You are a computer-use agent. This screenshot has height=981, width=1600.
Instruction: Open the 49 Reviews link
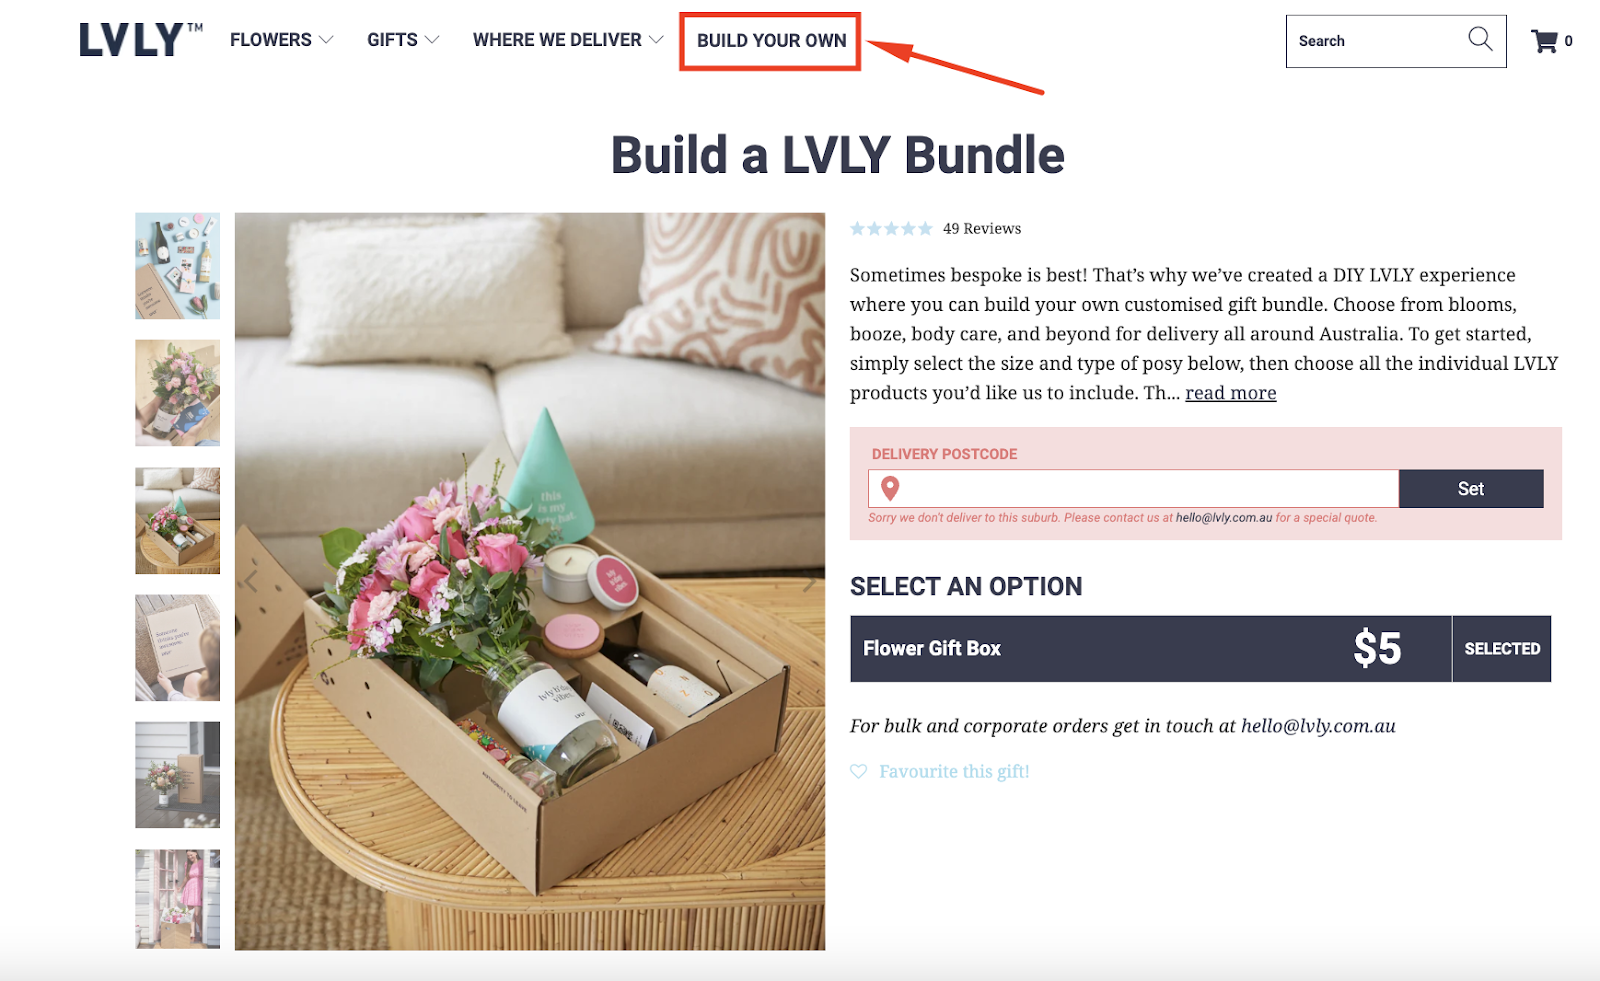[x=982, y=229]
